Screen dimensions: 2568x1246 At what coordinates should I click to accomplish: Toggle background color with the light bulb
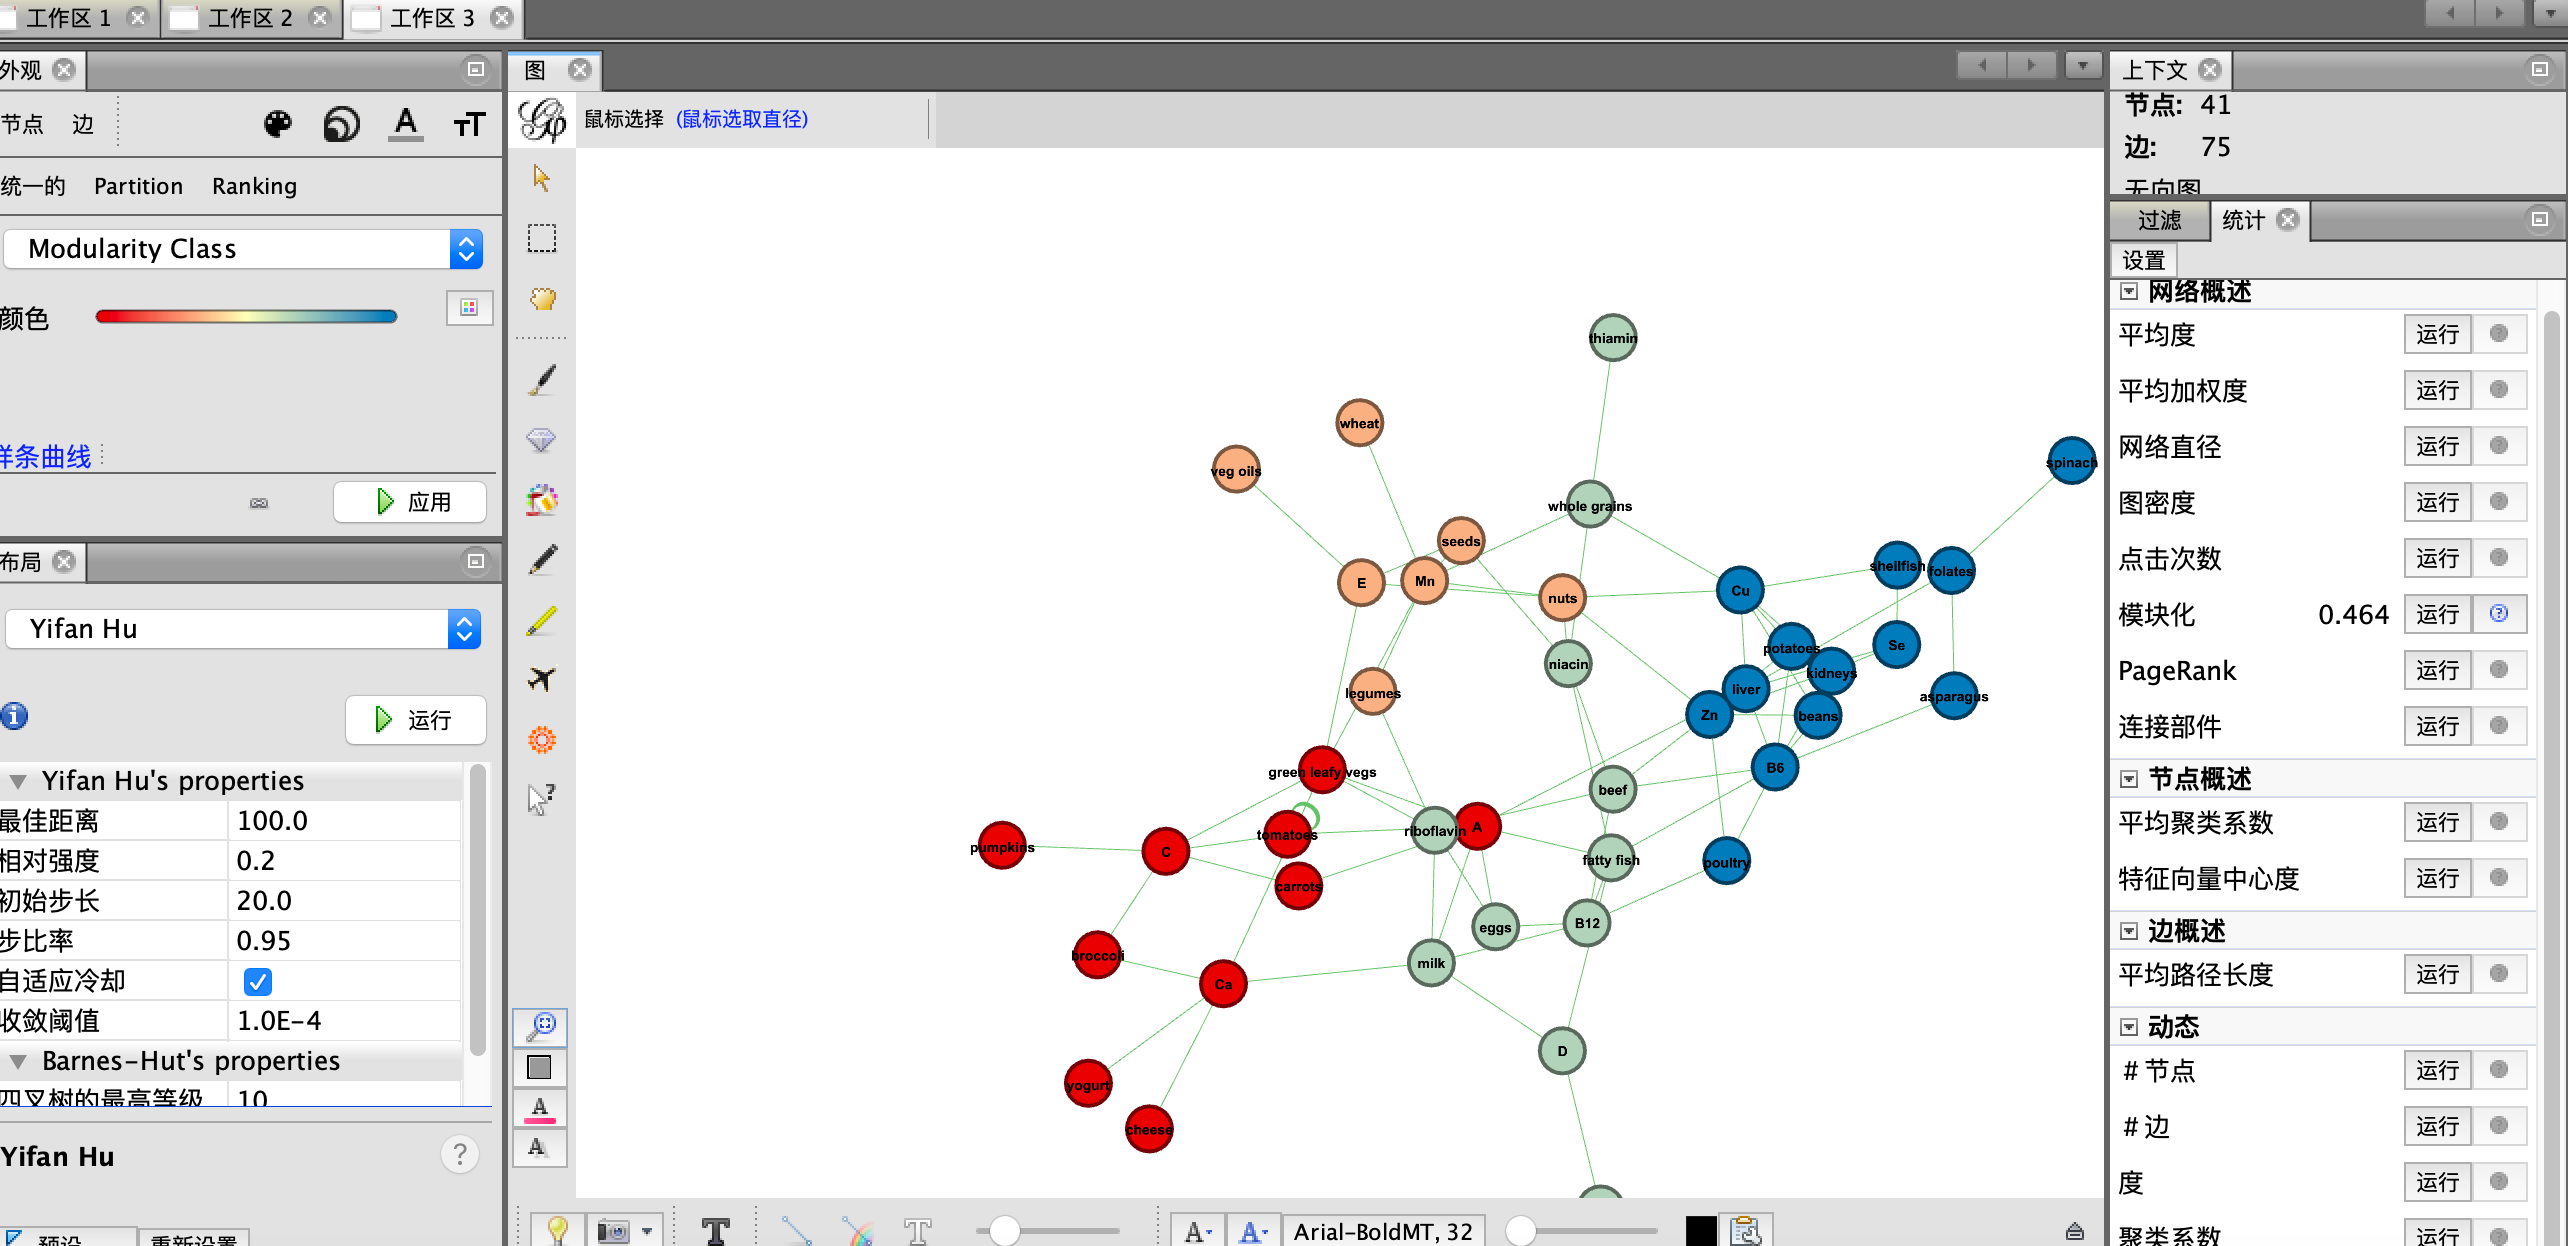(x=555, y=1230)
